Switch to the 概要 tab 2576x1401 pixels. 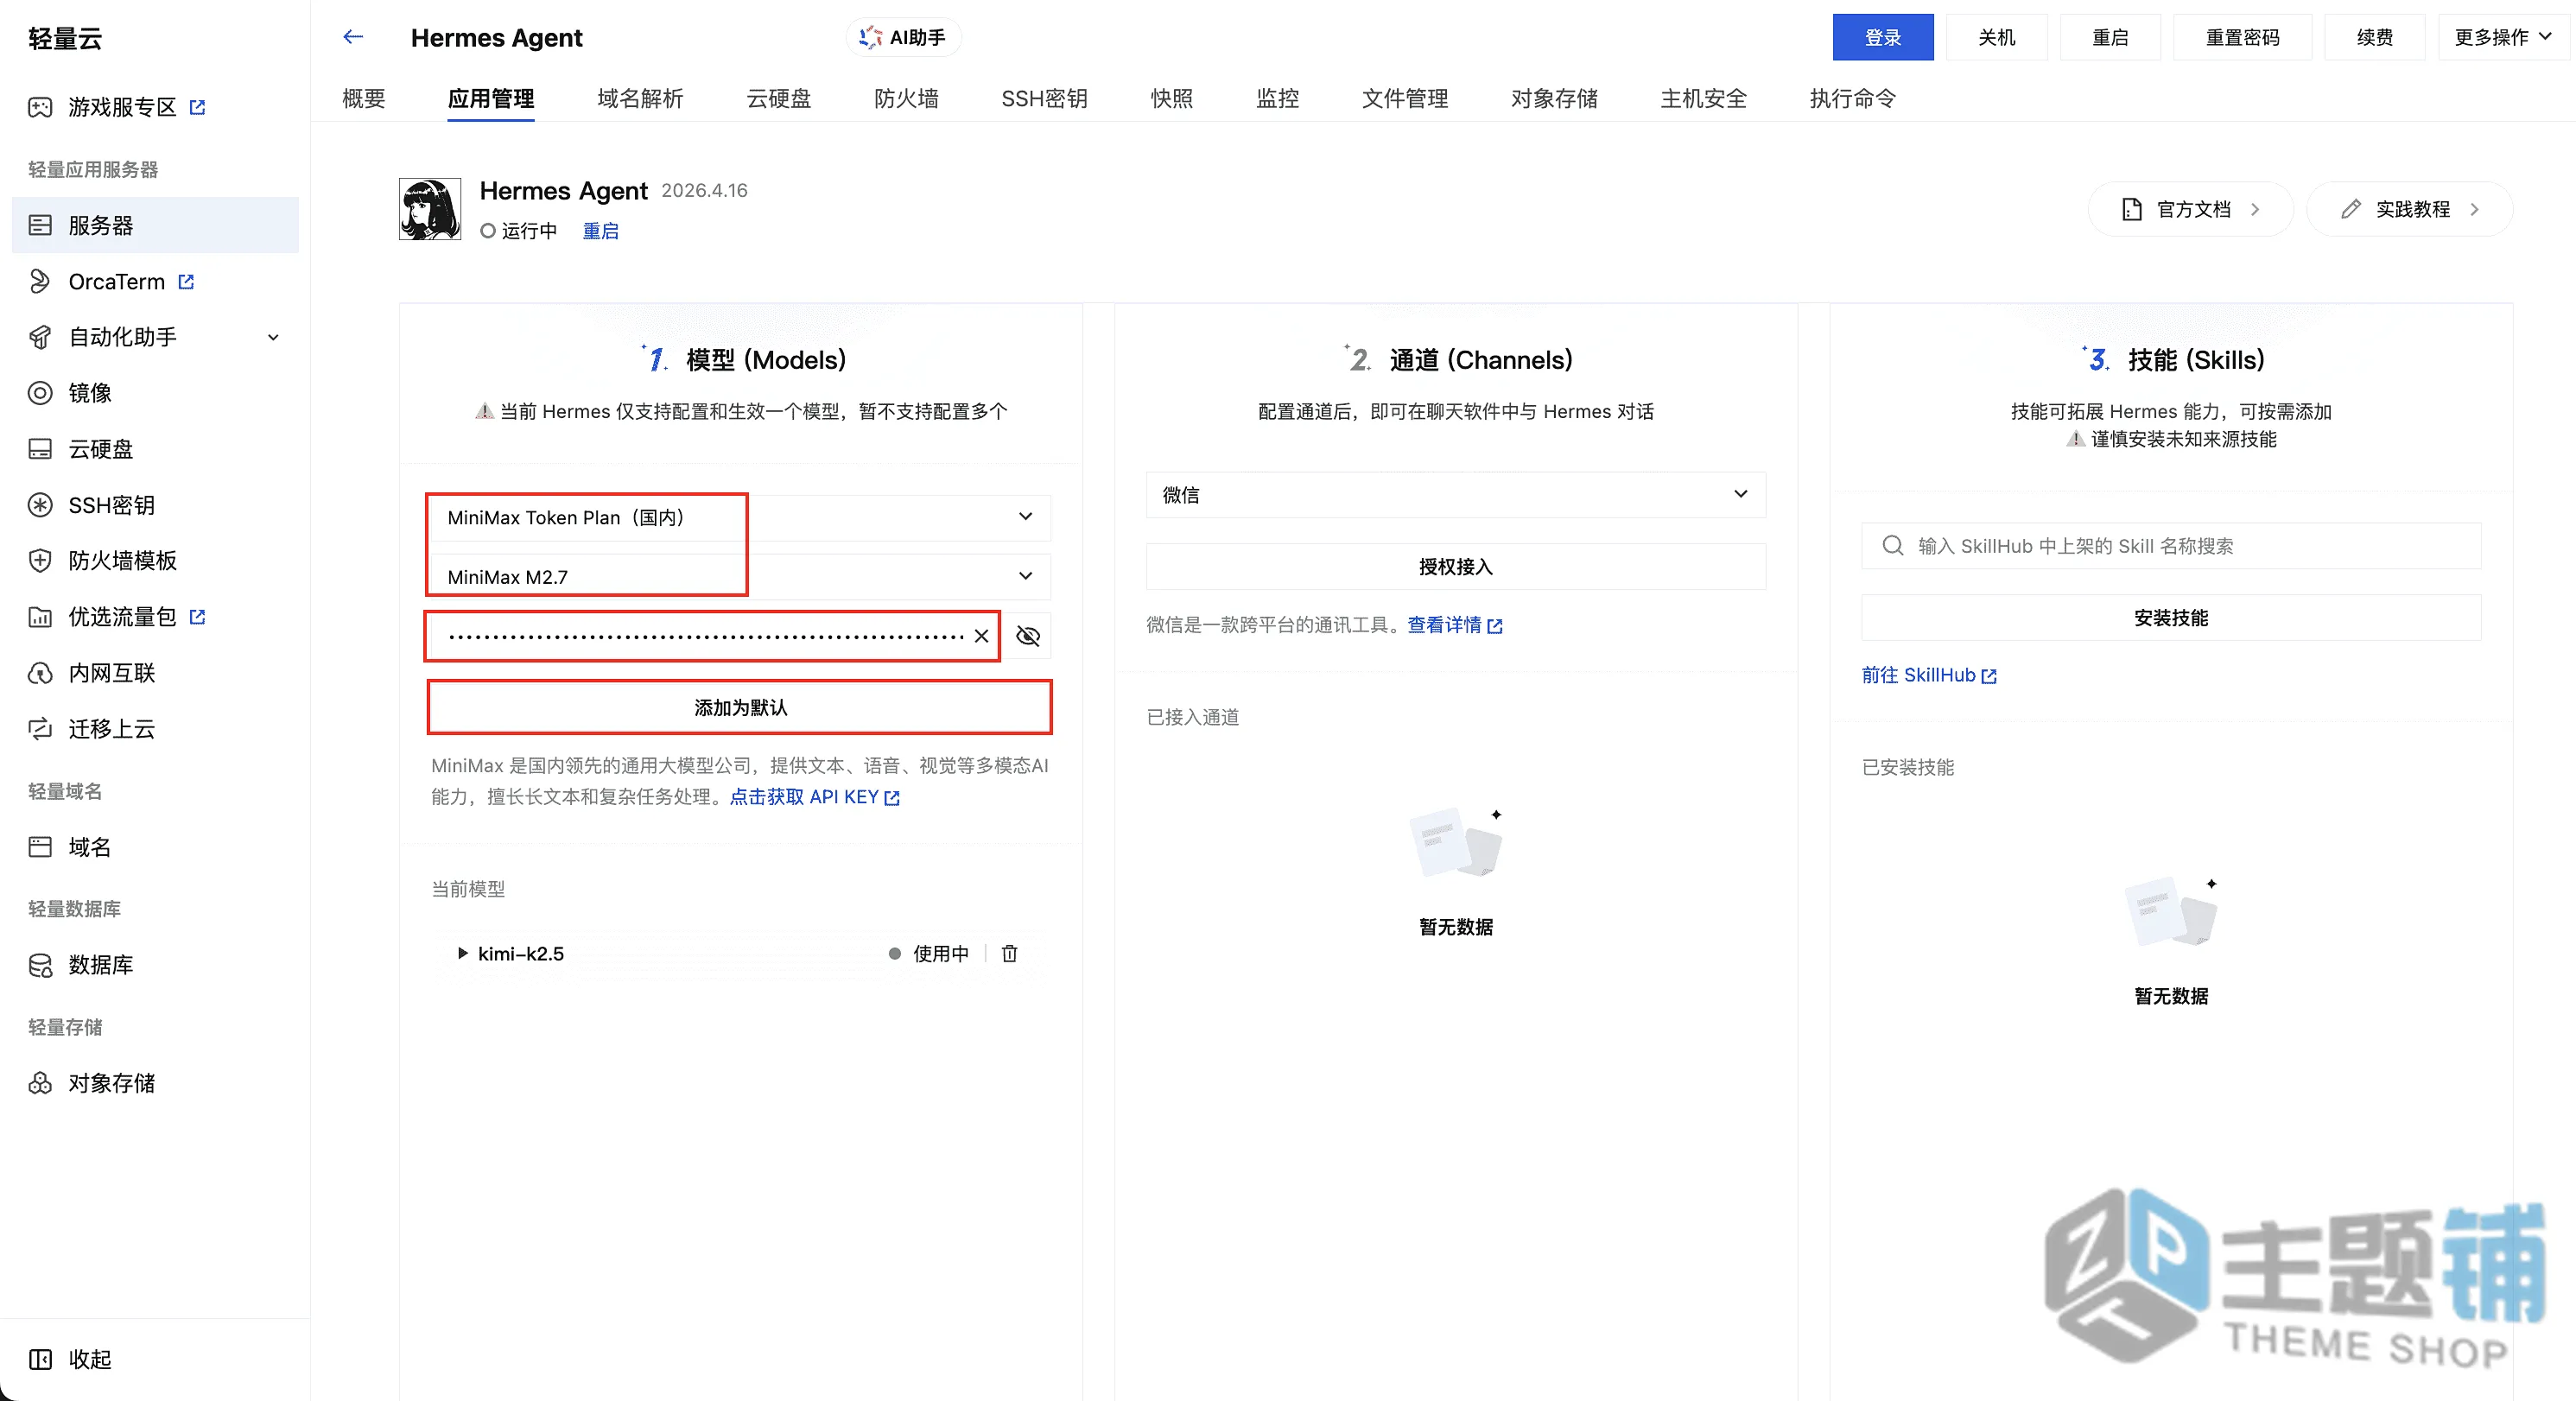pos(363,98)
